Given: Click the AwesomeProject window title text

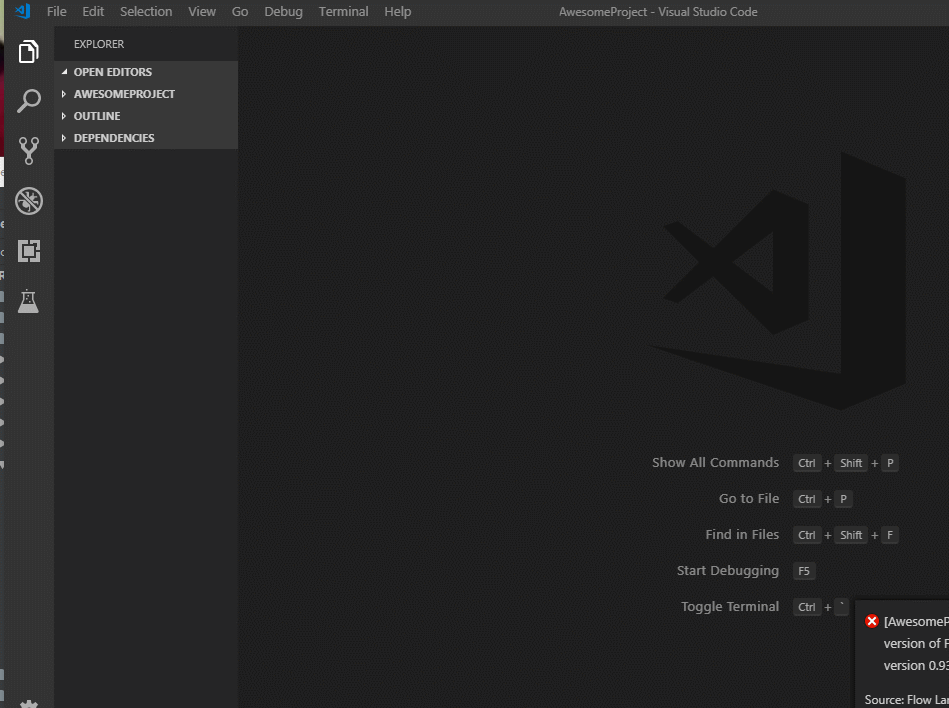Looking at the screenshot, I should [658, 11].
